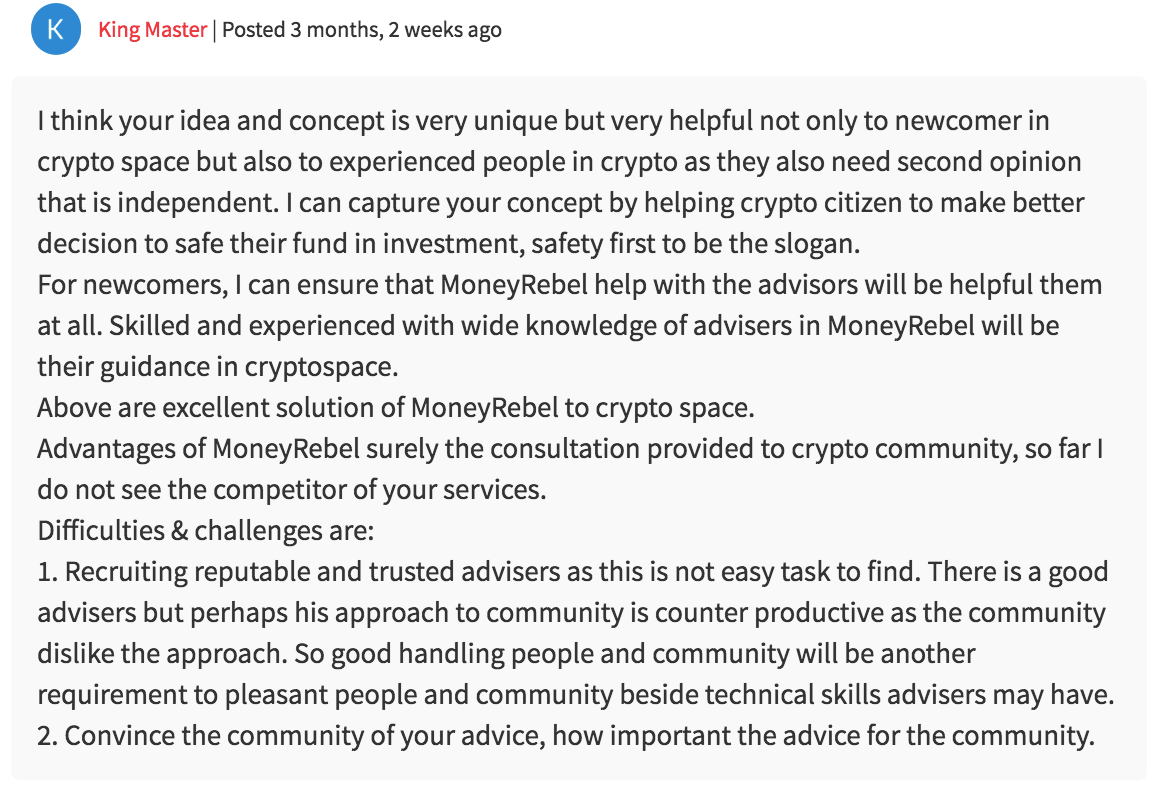Click the numbered point 1. Recruiting reputable

pyautogui.click(x=572, y=572)
